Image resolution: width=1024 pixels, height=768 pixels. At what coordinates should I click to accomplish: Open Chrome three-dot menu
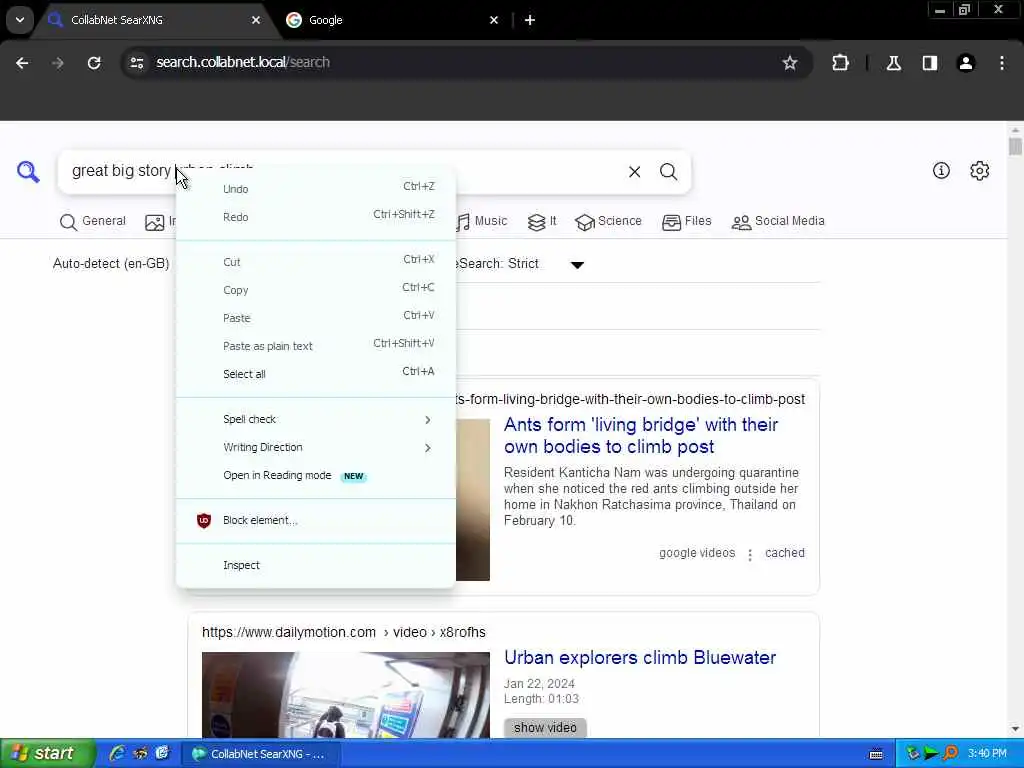click(1002, 63)
